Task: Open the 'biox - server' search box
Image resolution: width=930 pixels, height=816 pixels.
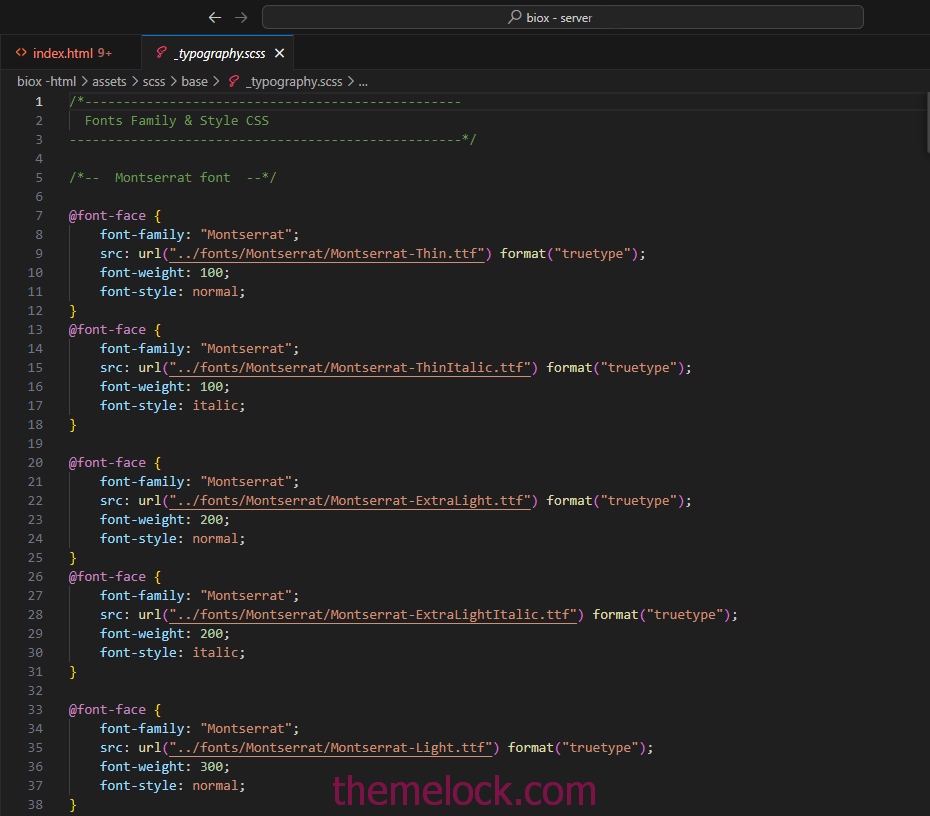Action: pyautogui.click(x=562, y=17)
